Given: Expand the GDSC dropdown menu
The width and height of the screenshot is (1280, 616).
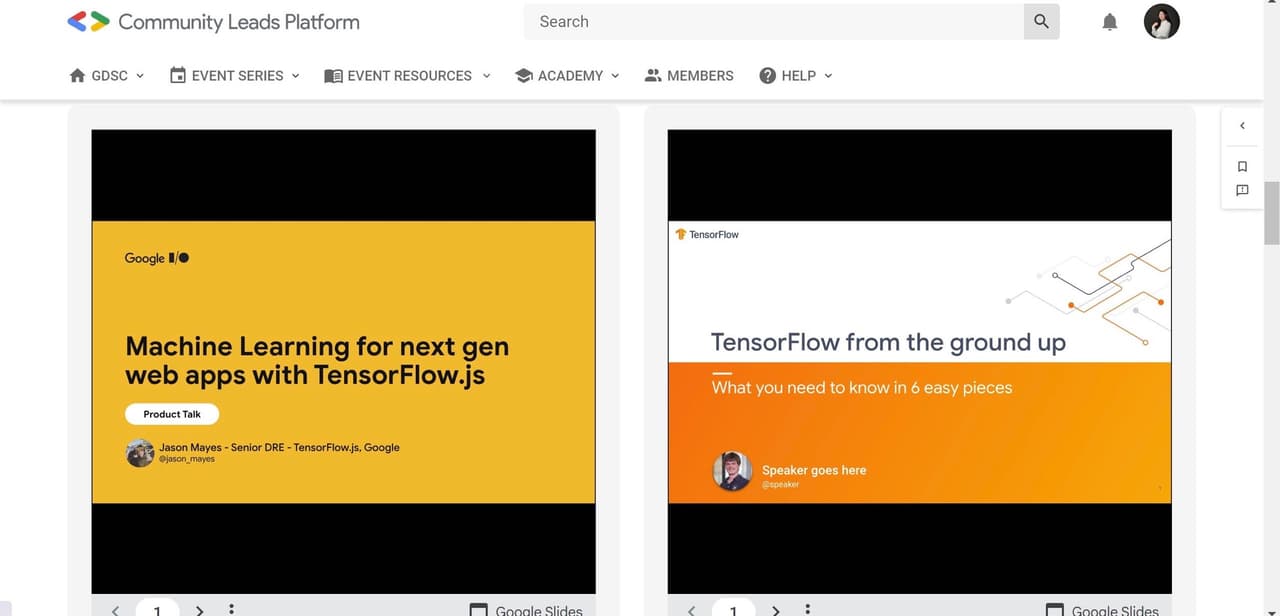Looking at the screenshot, I should tap(107, 76).
